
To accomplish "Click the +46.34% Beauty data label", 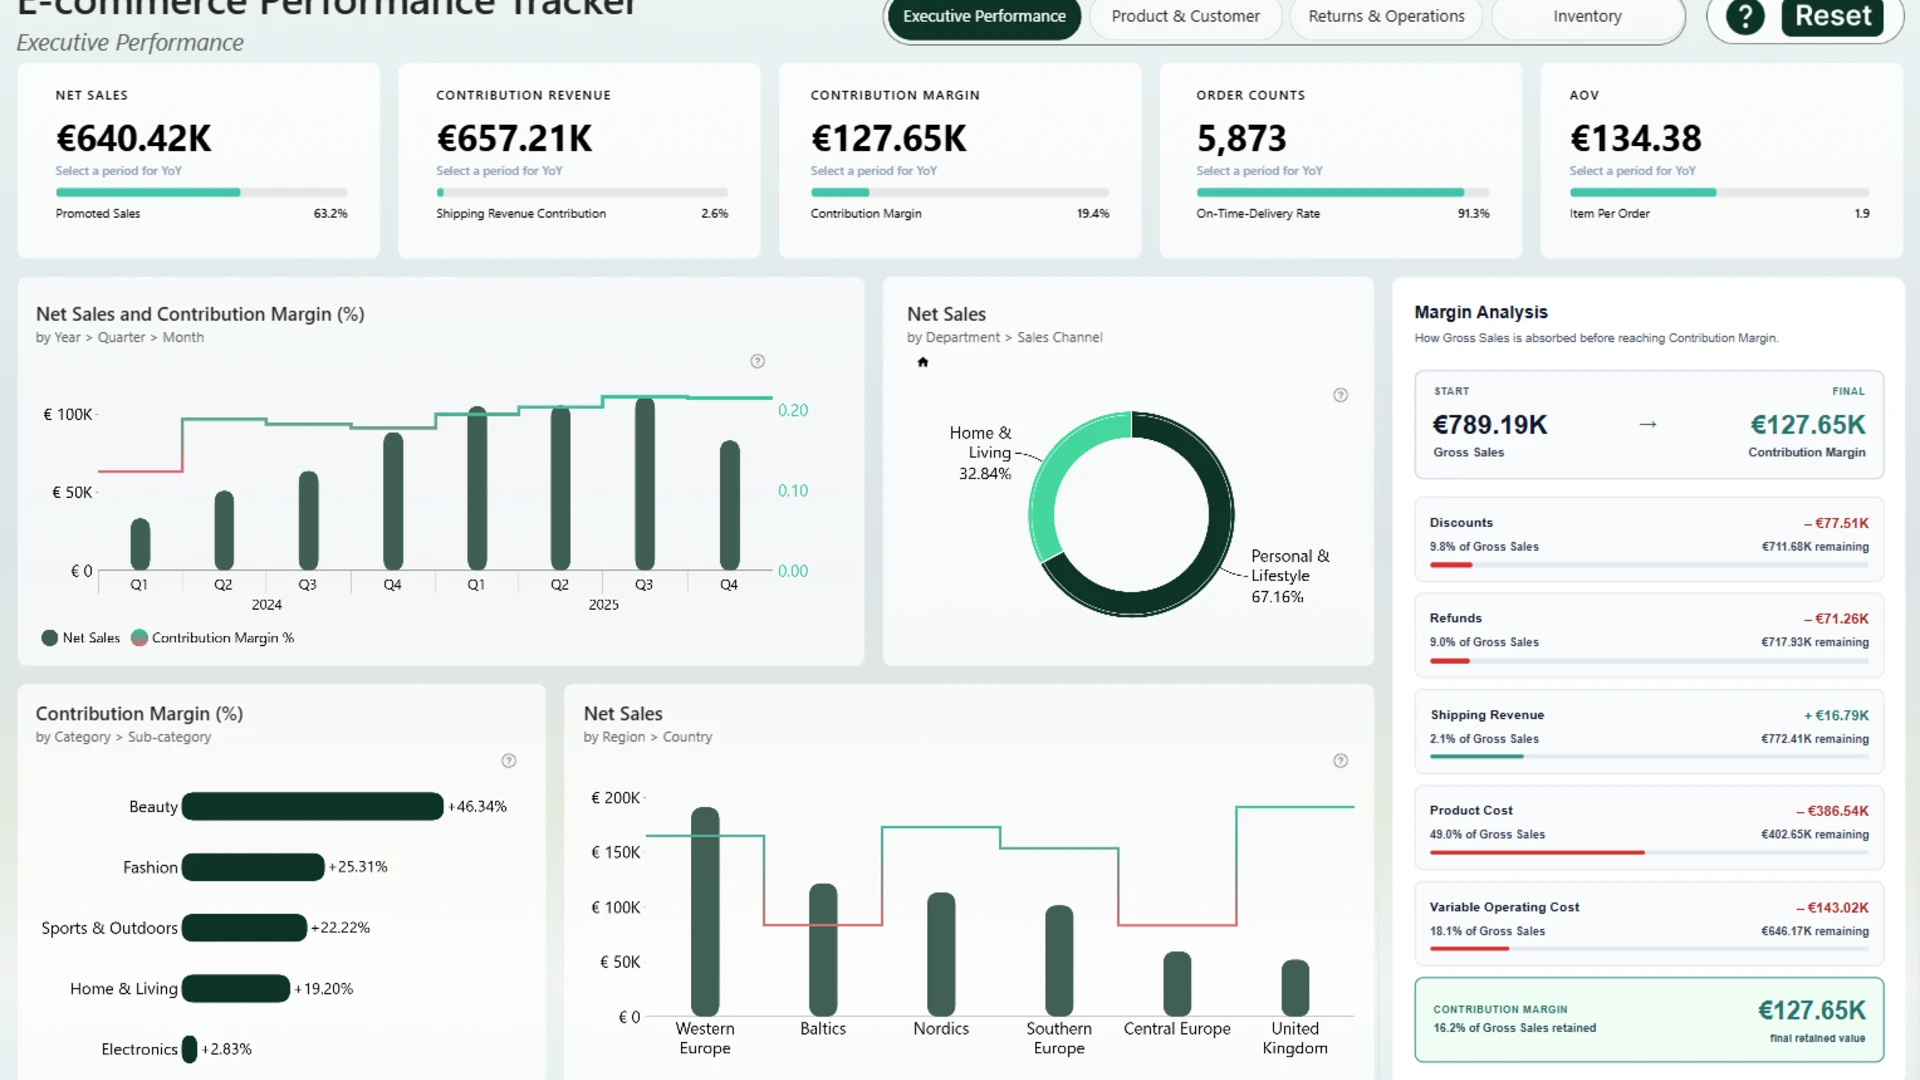I will [477, 807].
